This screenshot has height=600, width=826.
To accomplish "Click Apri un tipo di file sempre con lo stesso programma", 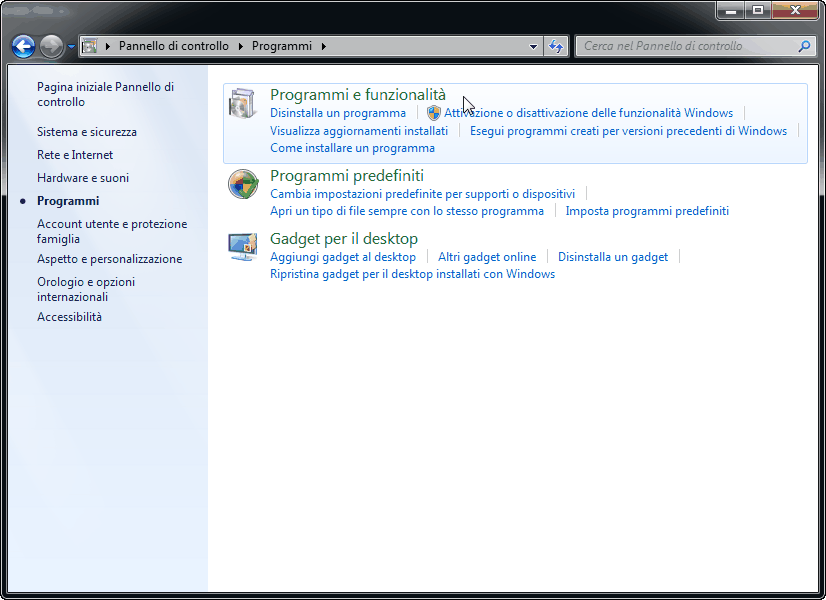I will [407, 211].
